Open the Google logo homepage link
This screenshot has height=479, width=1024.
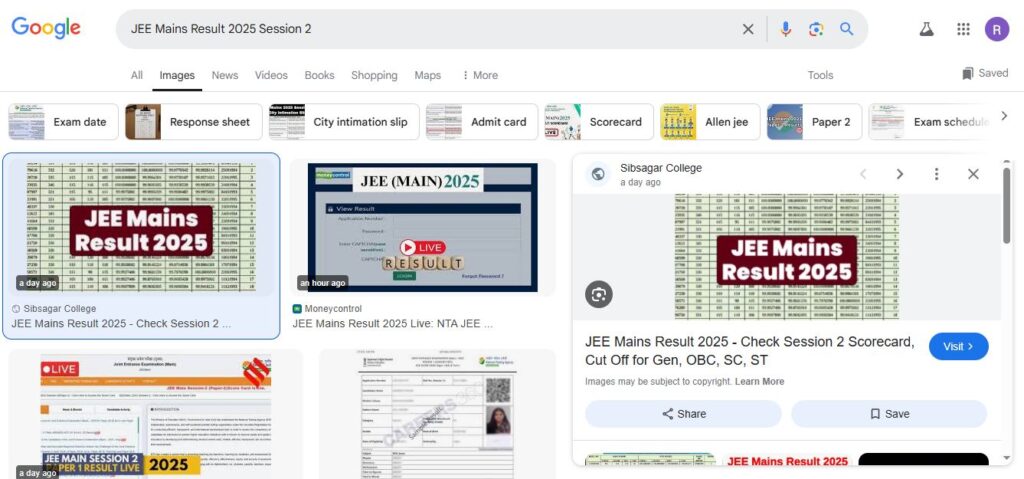point(46,28)
